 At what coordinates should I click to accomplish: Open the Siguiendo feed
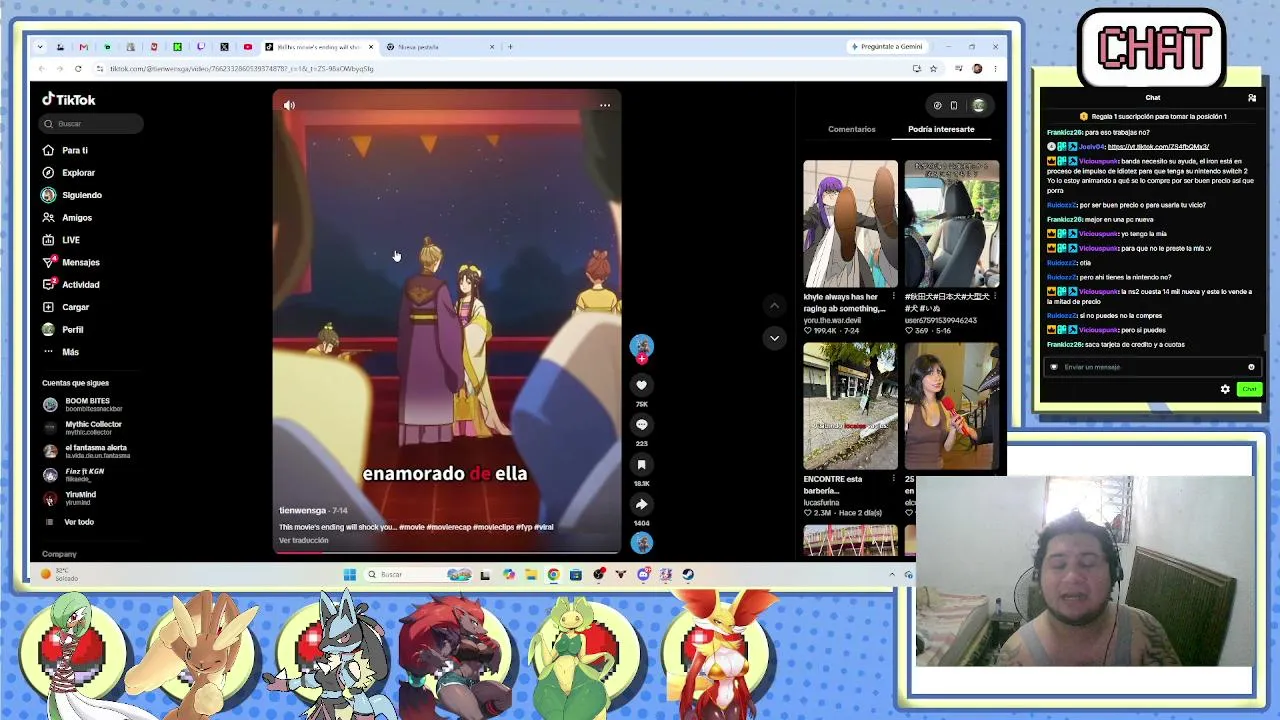click(72, 195)
